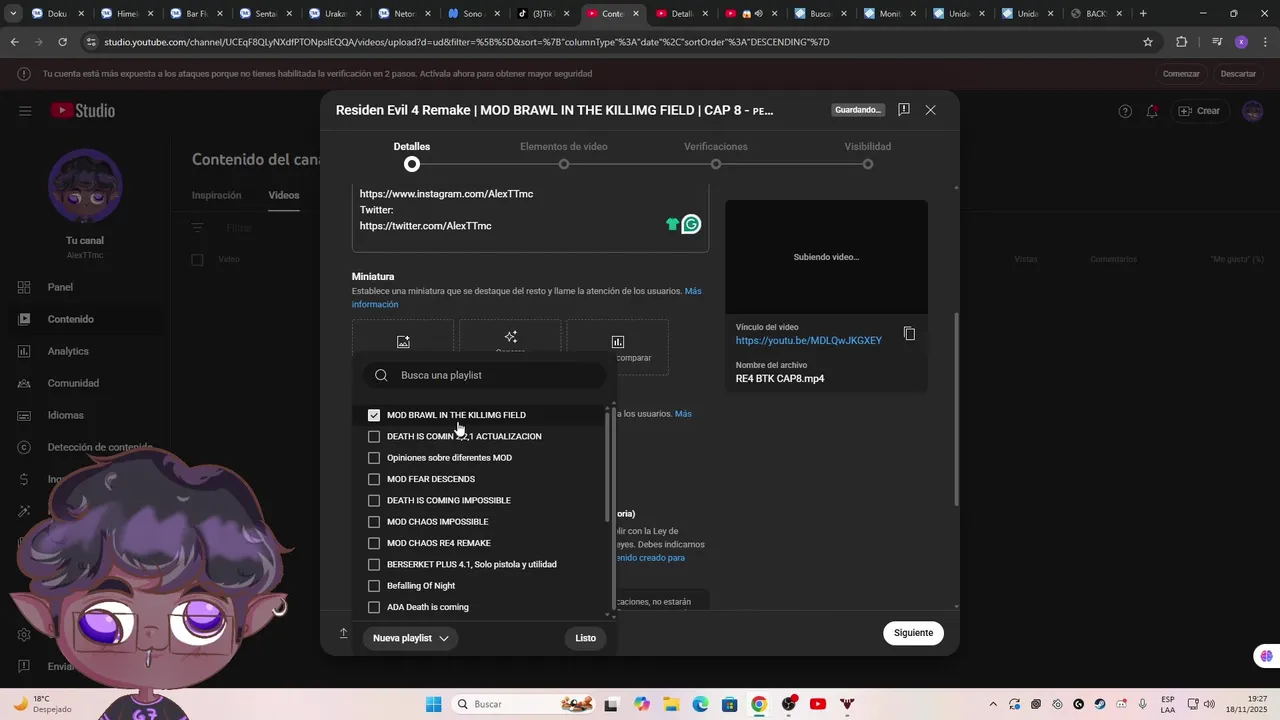Open the Windows Start menu

[x=433, y=704]
